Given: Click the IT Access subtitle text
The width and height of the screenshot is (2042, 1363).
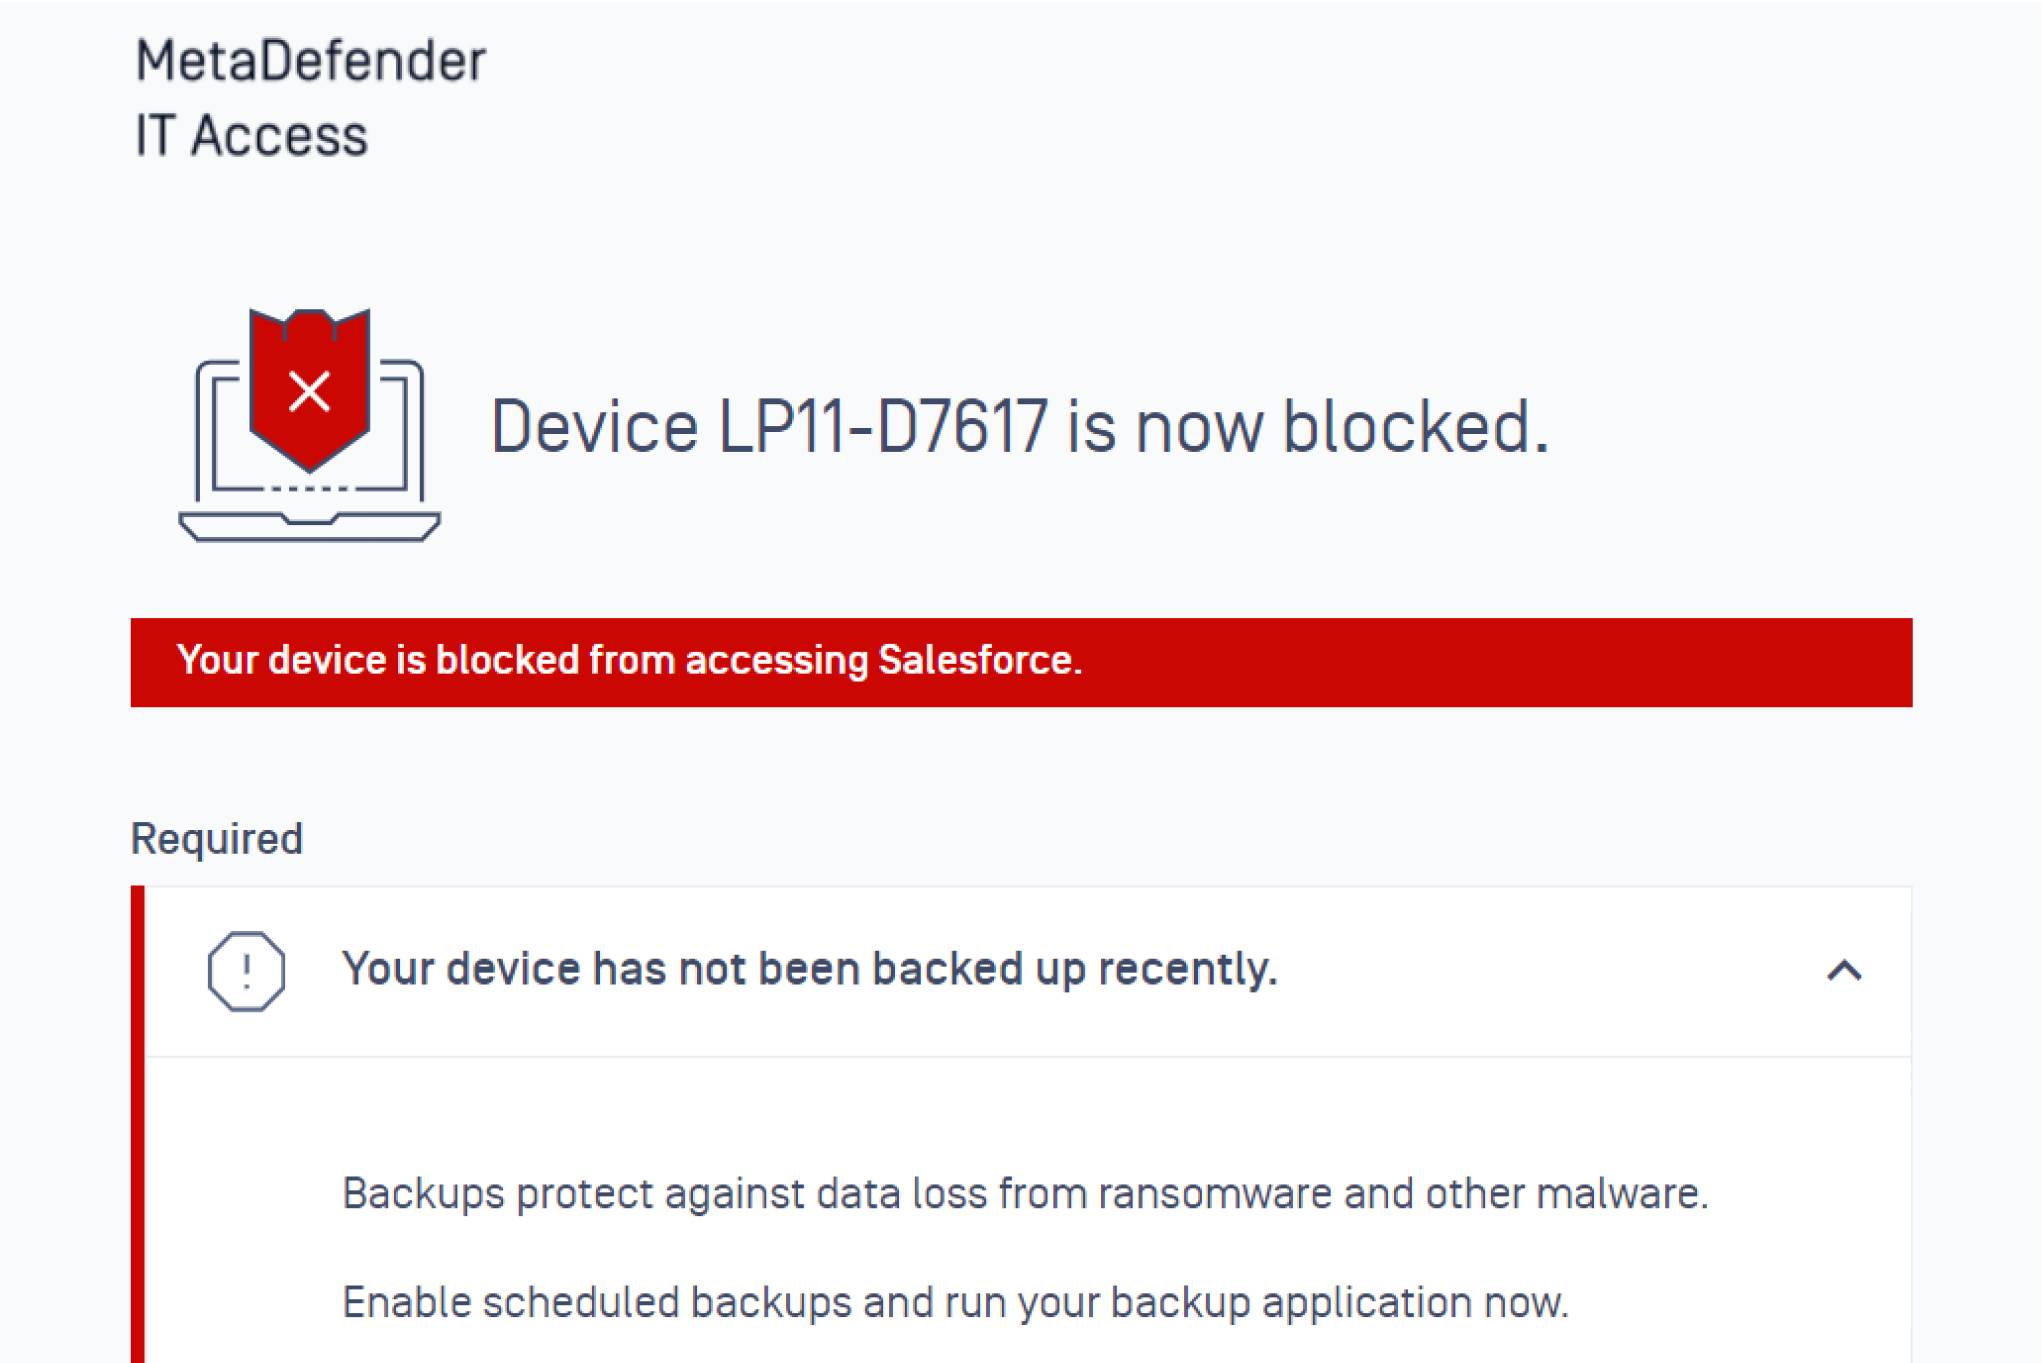Looking at the screenshot, I should (251, 136).
